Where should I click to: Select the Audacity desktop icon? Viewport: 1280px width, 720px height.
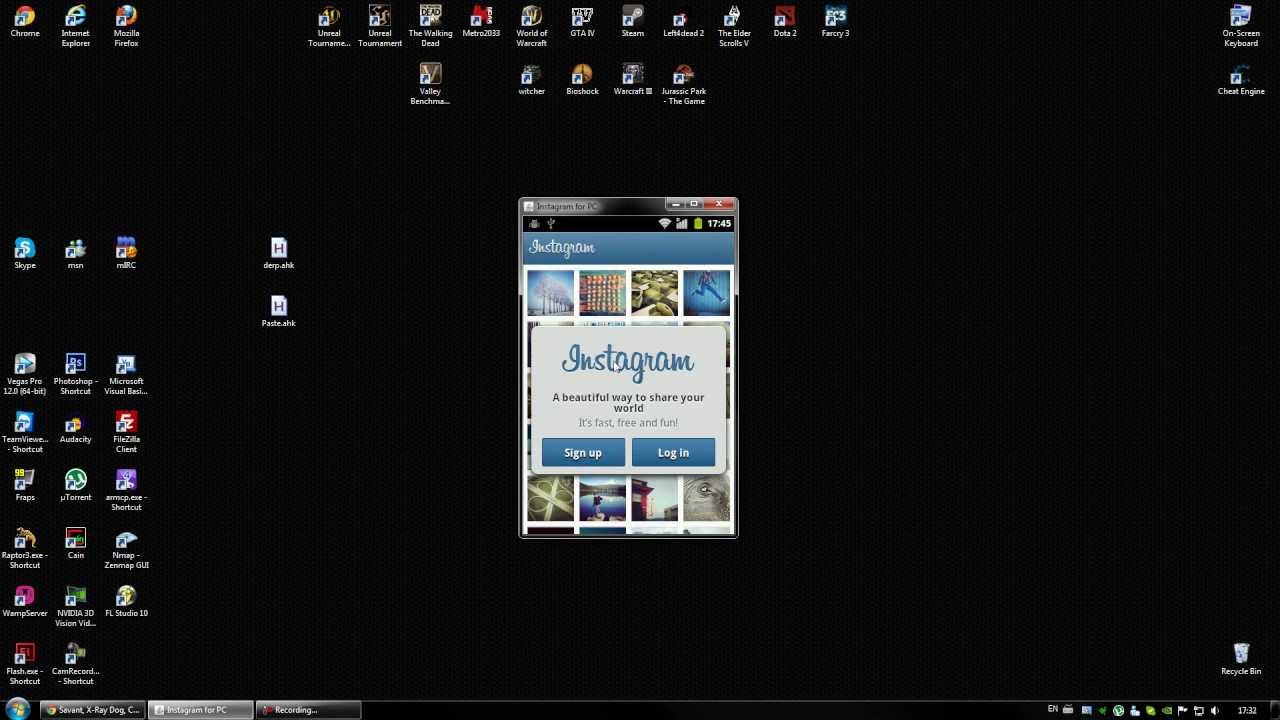coord(75,428)
